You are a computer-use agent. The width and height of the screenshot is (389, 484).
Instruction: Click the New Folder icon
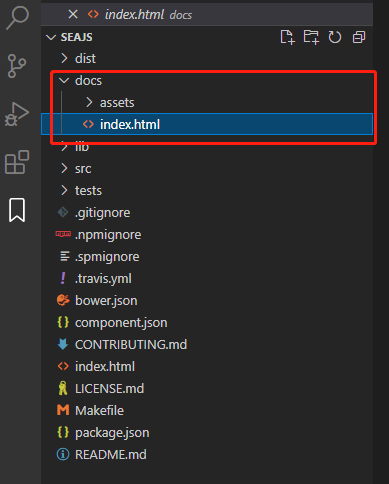click(x=311, y=37)
